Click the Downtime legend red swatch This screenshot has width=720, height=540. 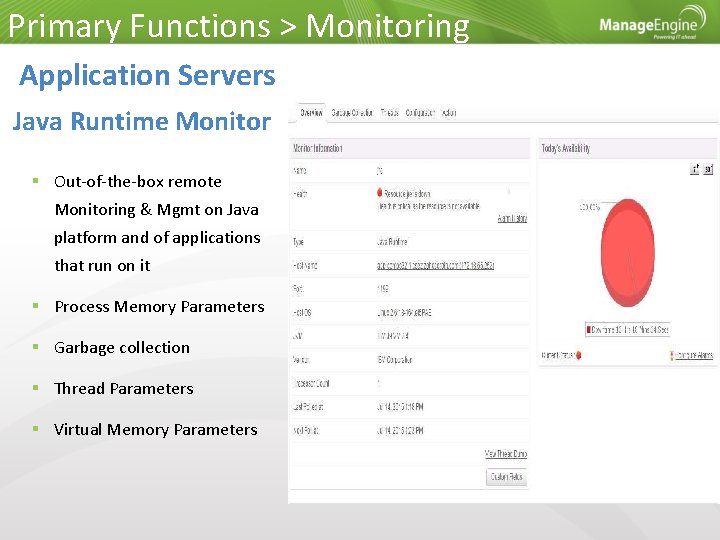click(589, 329)
